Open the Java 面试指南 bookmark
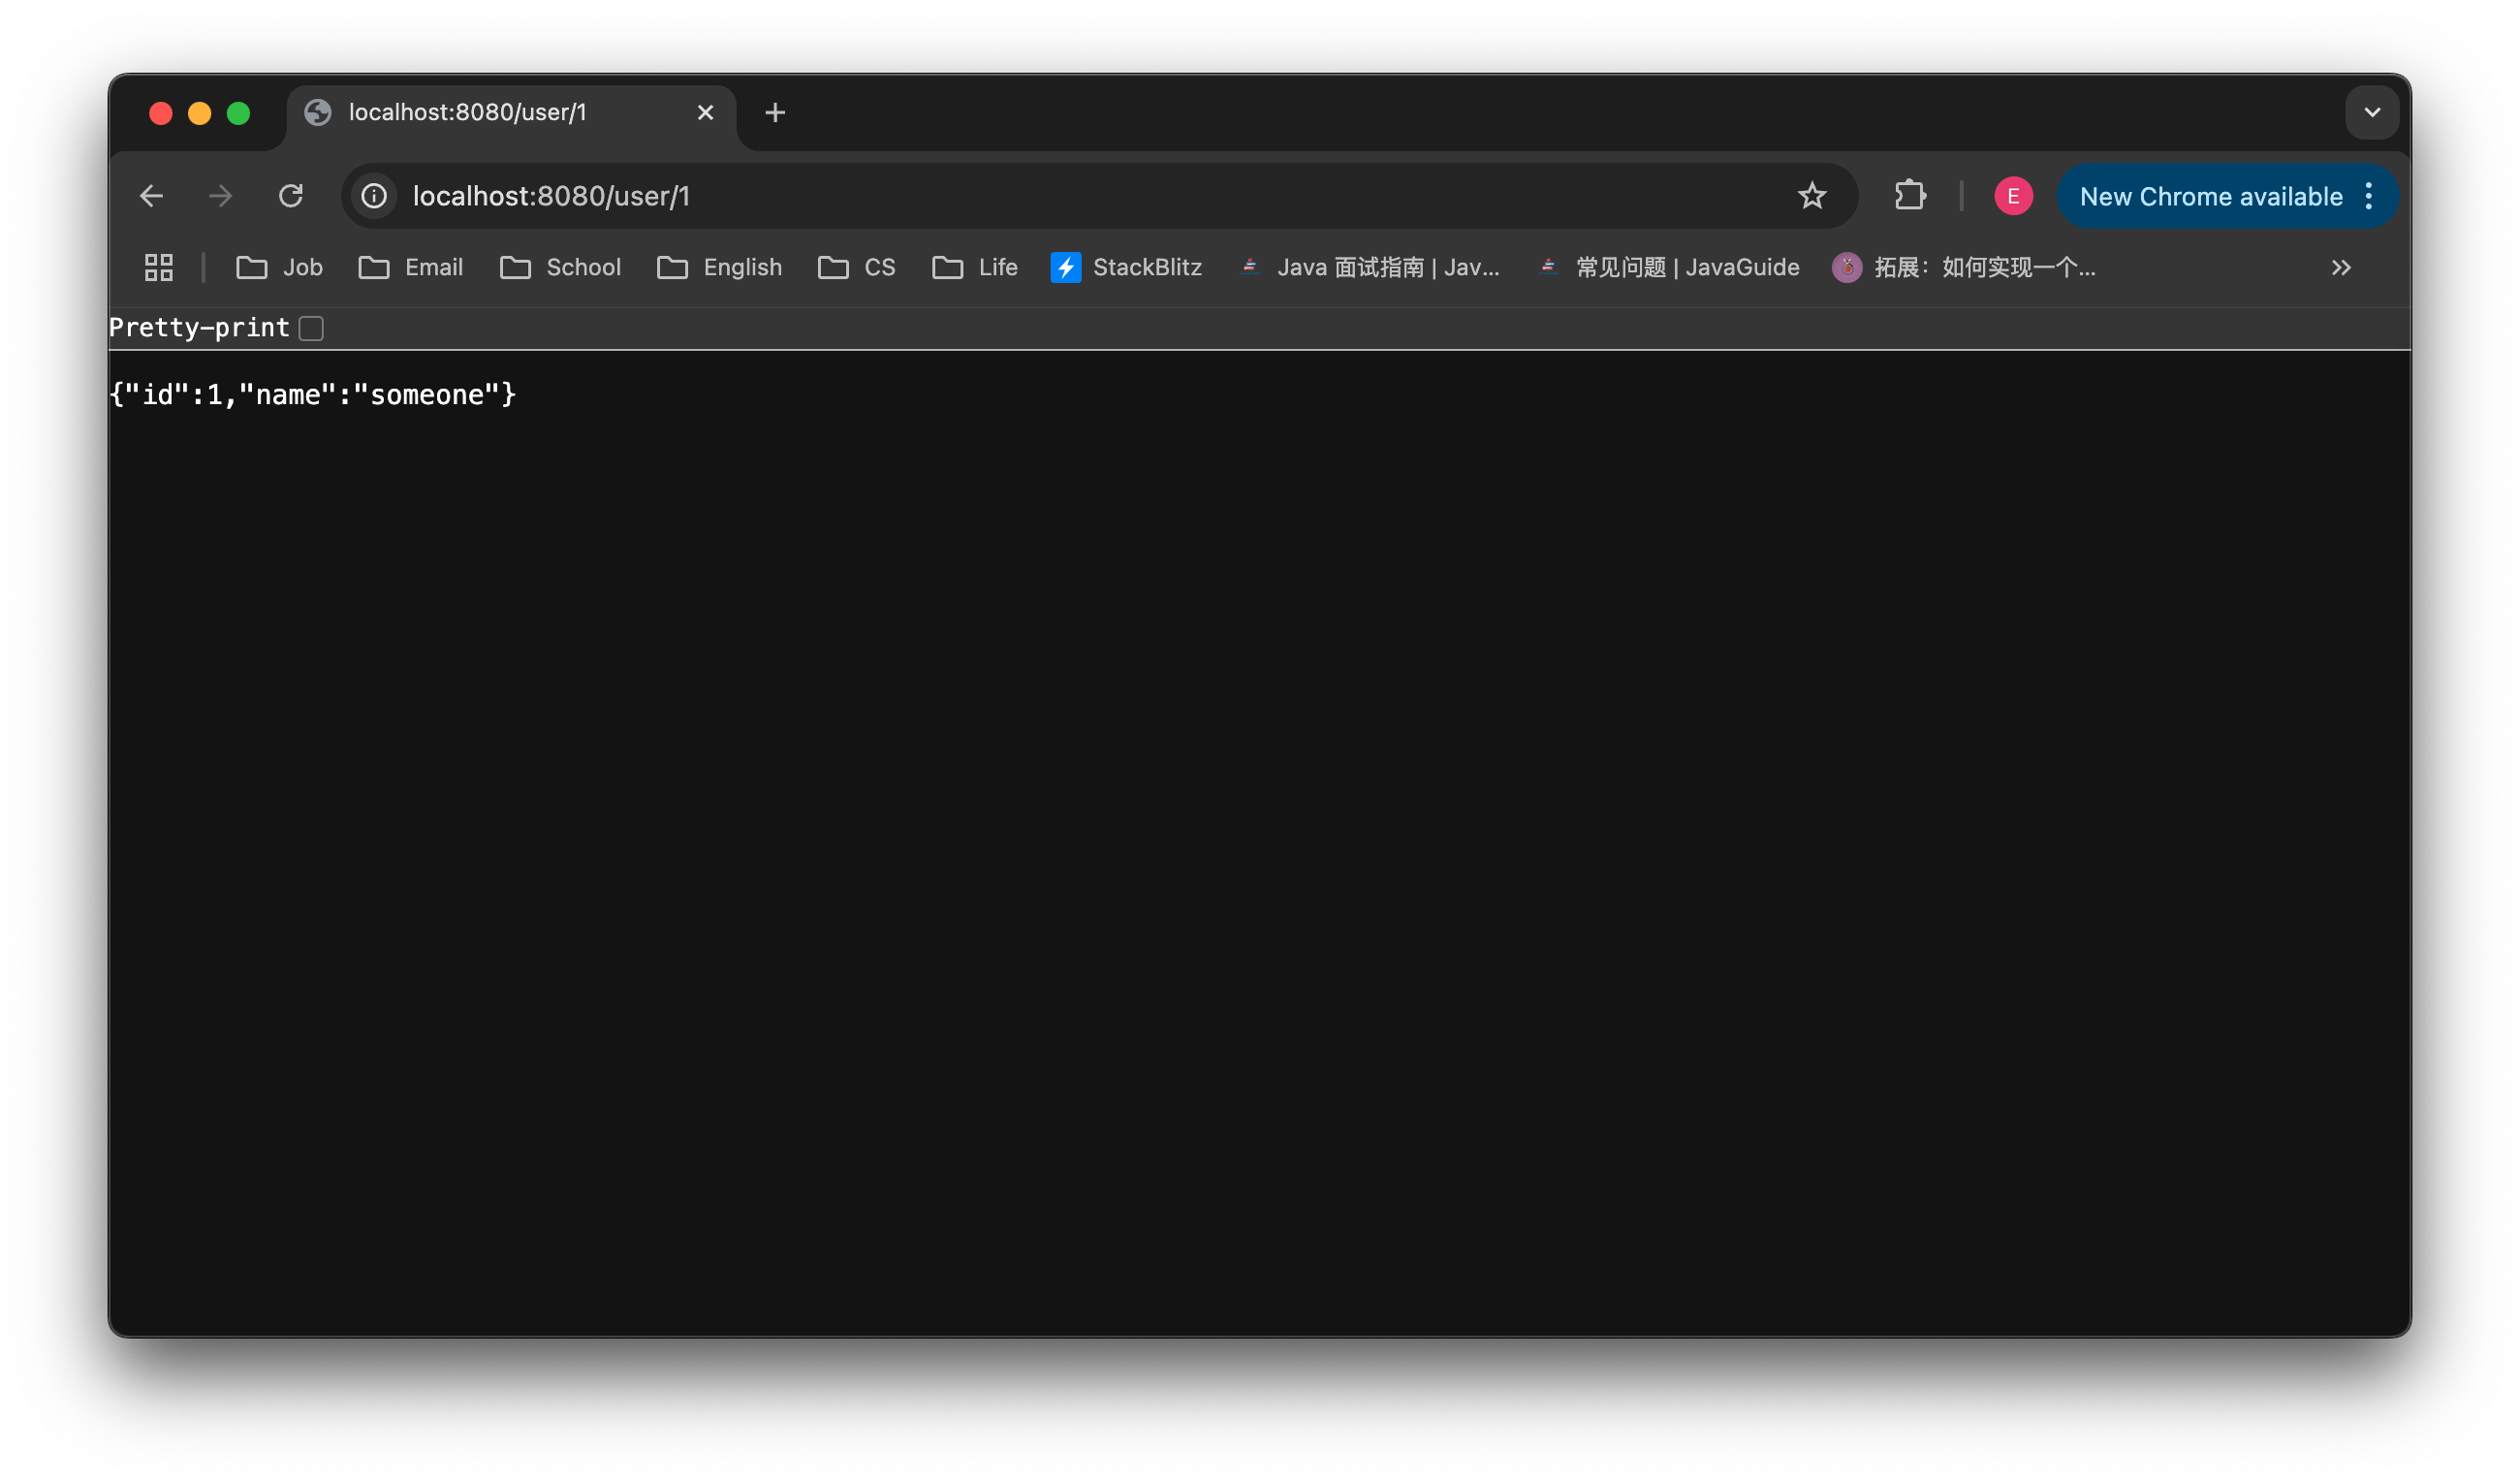The height and width of the screenshot is (1481, 2520). tap(1370, 267)
